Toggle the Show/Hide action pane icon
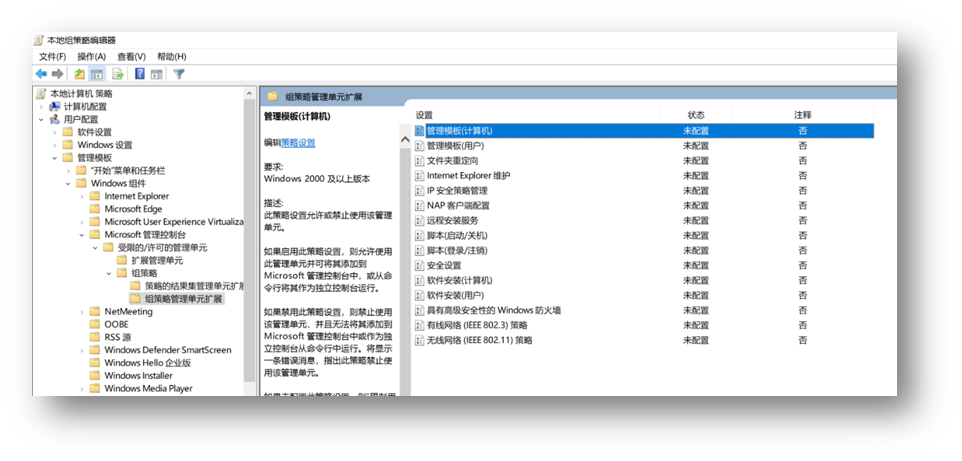The width and height of the screenshot is (962, 461). [x=156, y=74]
